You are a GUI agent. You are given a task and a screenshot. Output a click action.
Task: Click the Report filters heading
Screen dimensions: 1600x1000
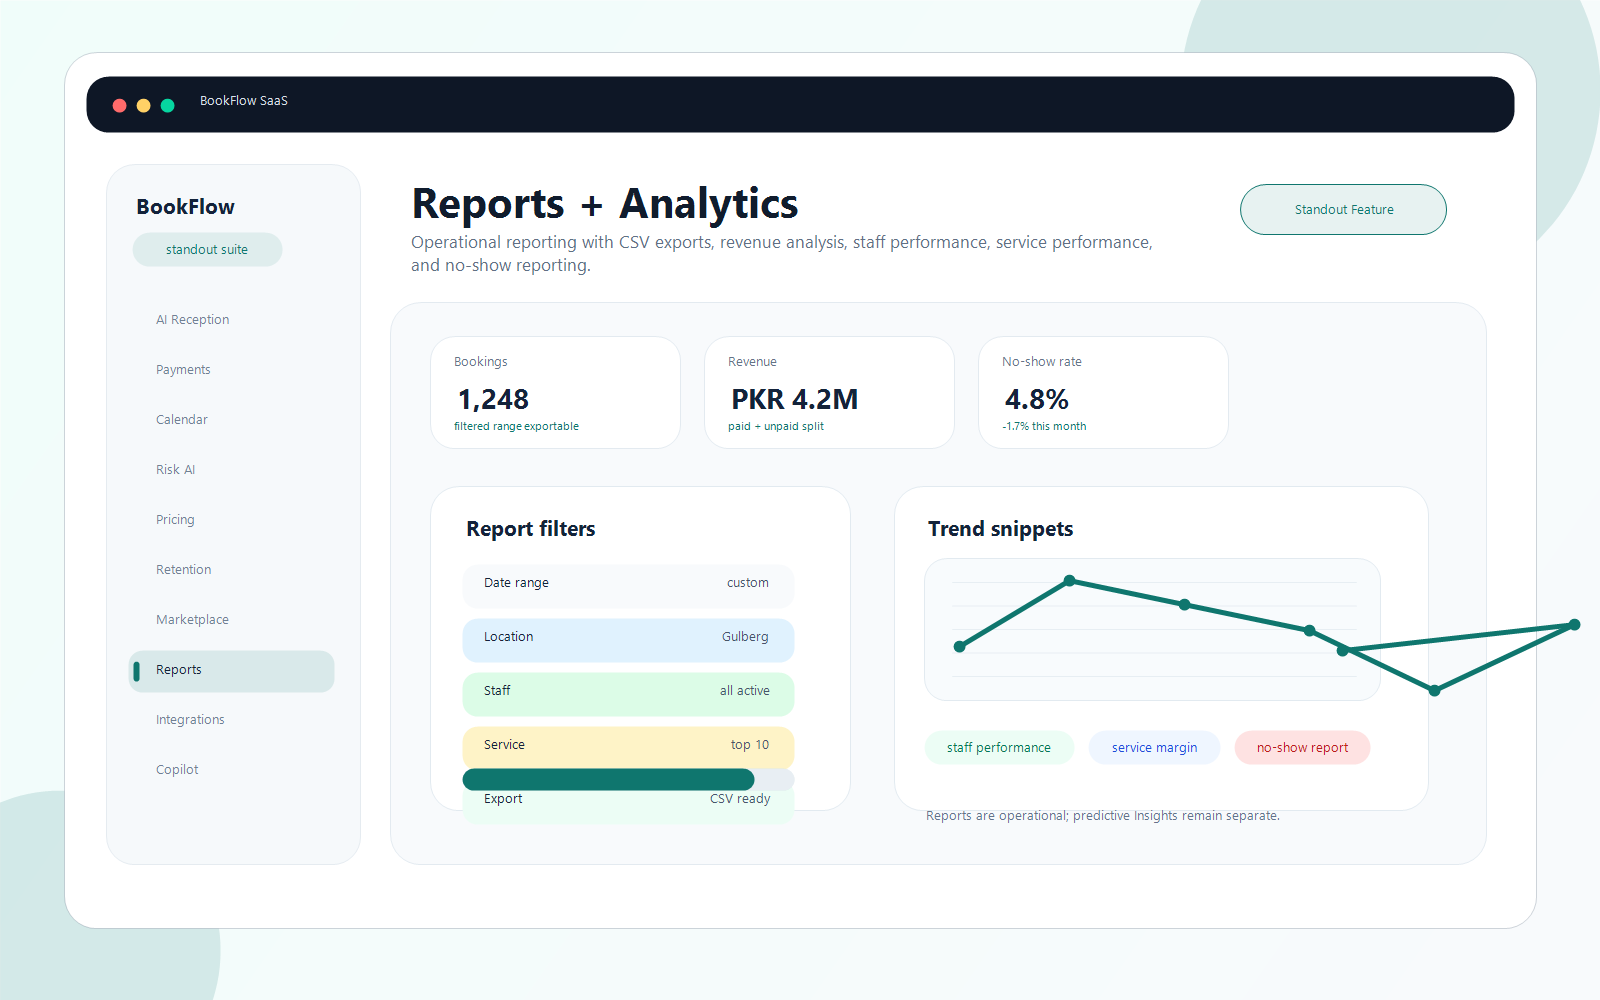click(531, 529)
